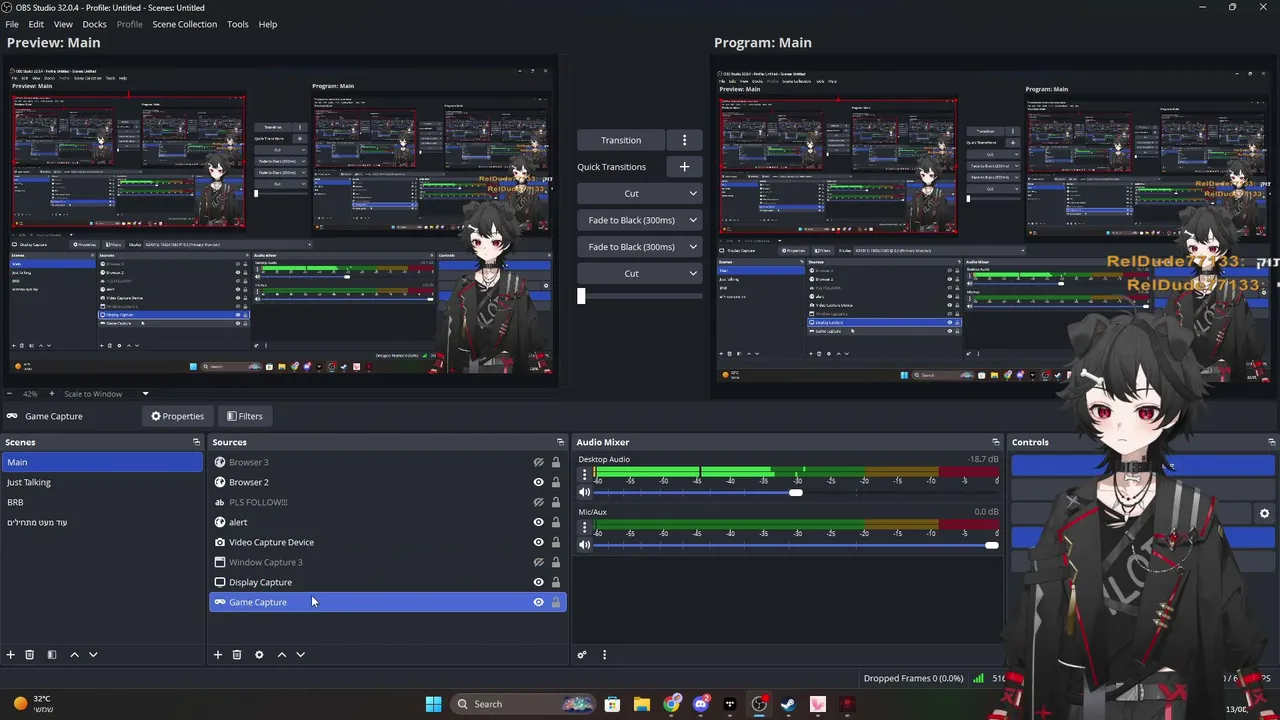Open File Explorer from the taskbar
The image size is (1280, 720).
[642, 704]
